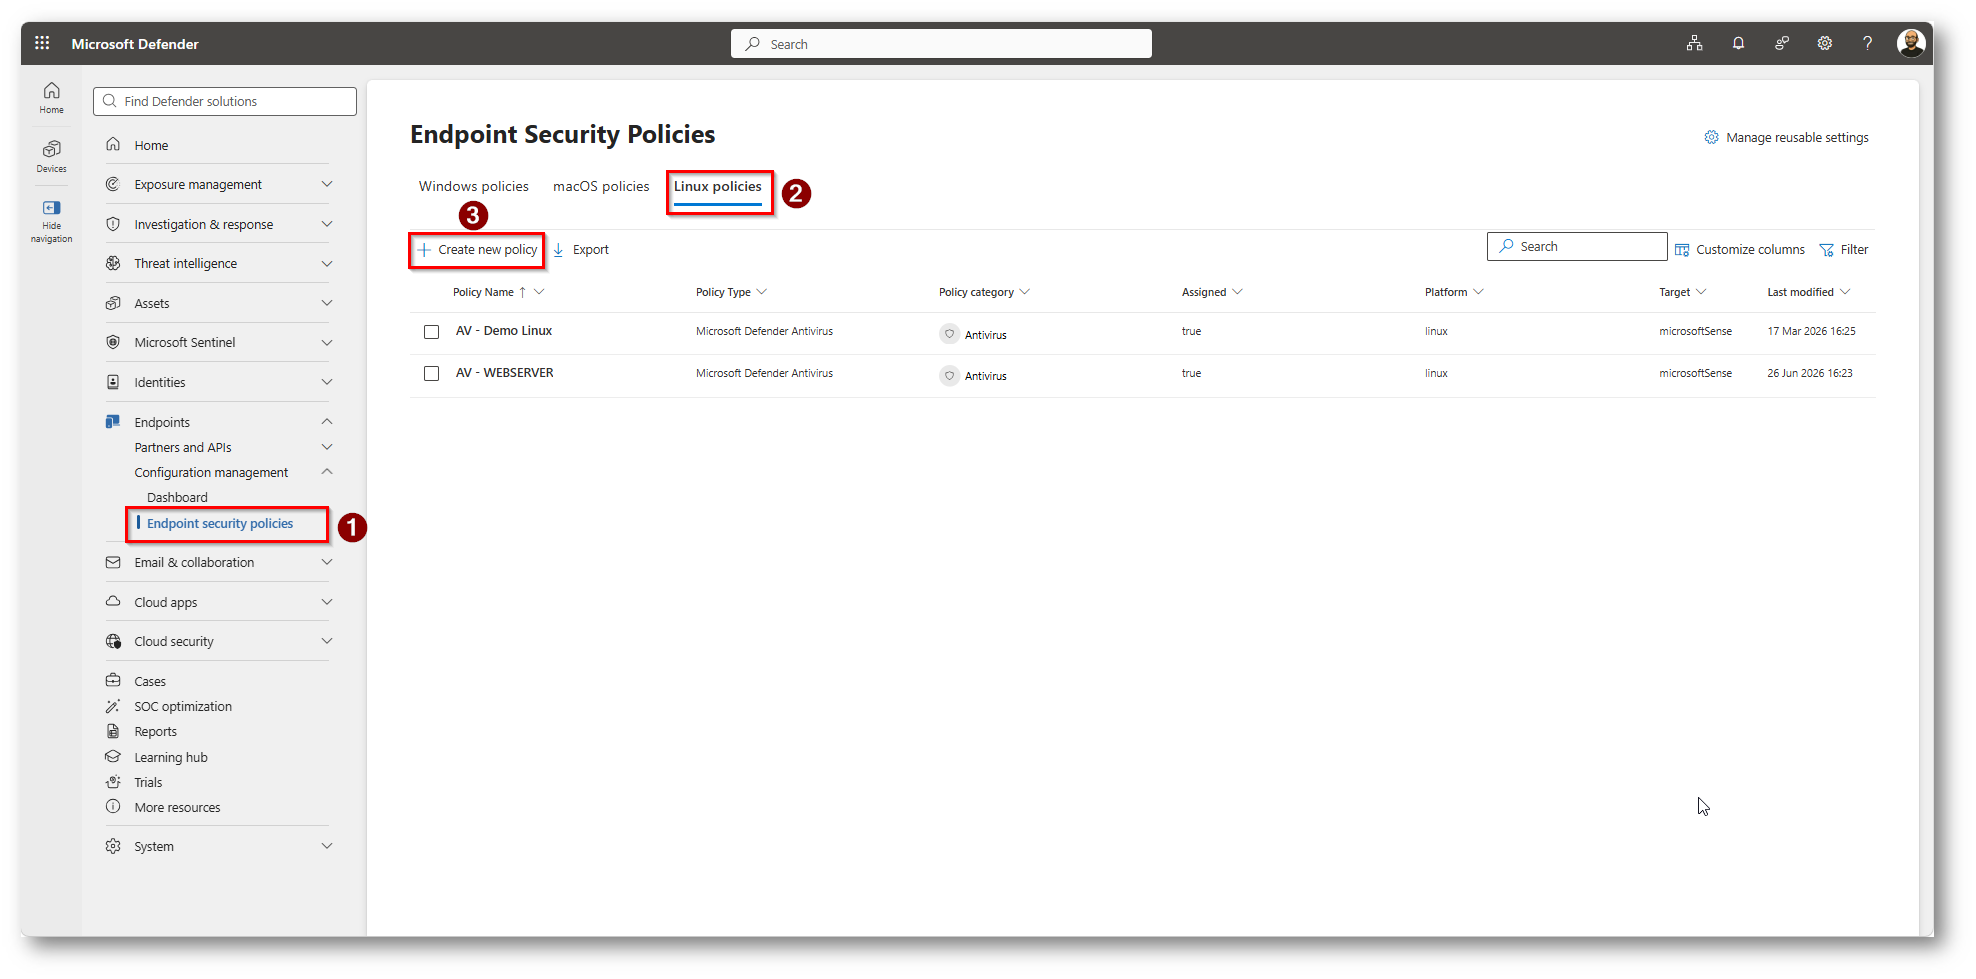
Task: Click the Identities icon in sidebar
Action: 113,382
